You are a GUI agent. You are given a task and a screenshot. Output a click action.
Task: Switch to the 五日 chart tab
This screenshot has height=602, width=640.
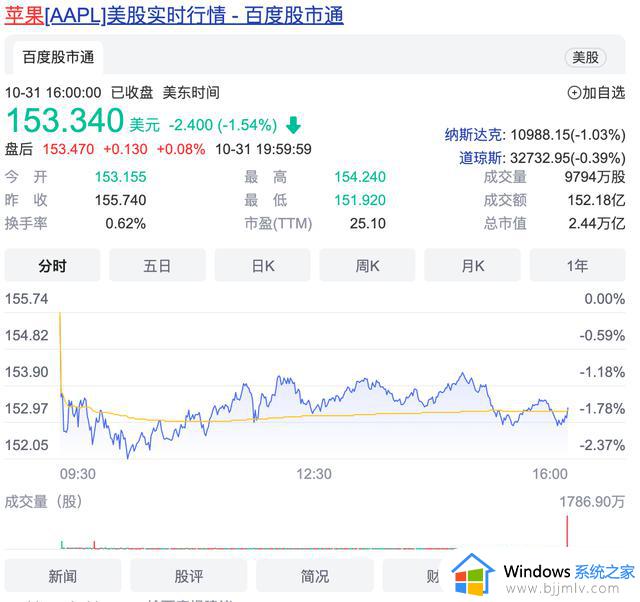click(157, 266)
